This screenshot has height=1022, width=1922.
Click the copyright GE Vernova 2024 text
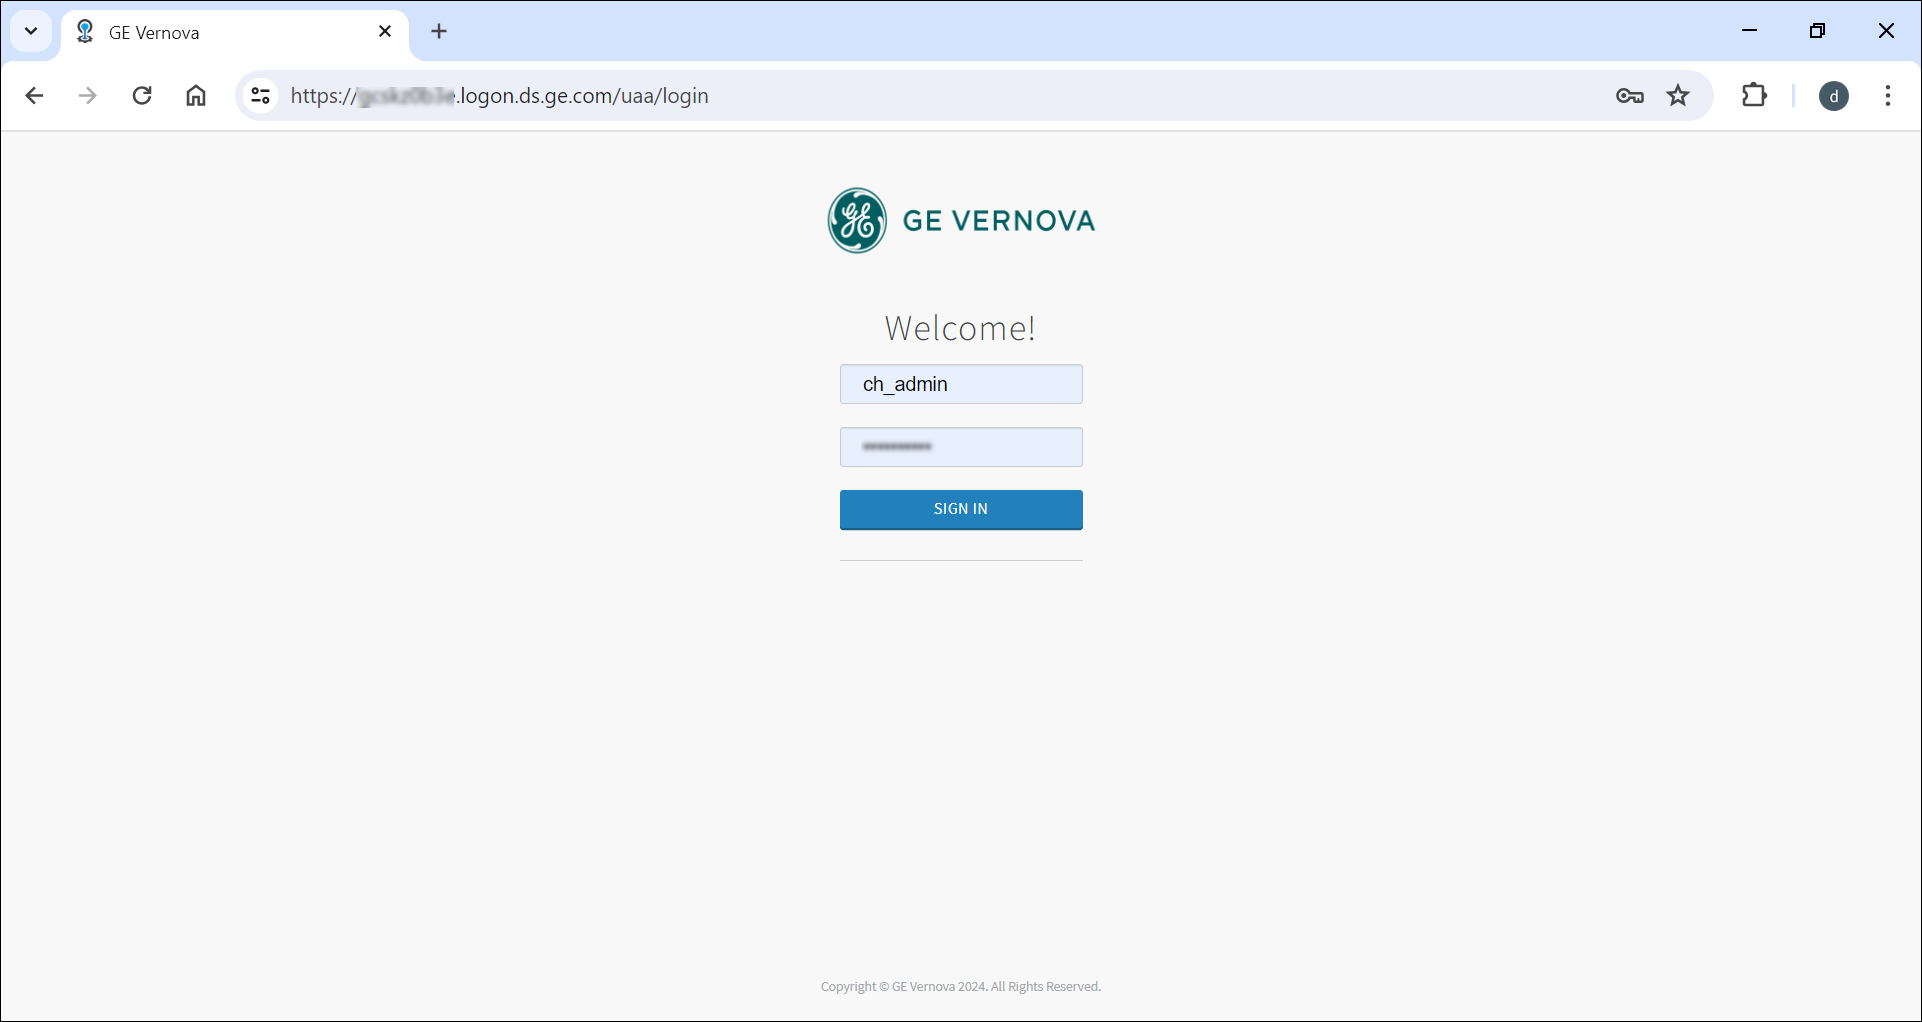961,987
